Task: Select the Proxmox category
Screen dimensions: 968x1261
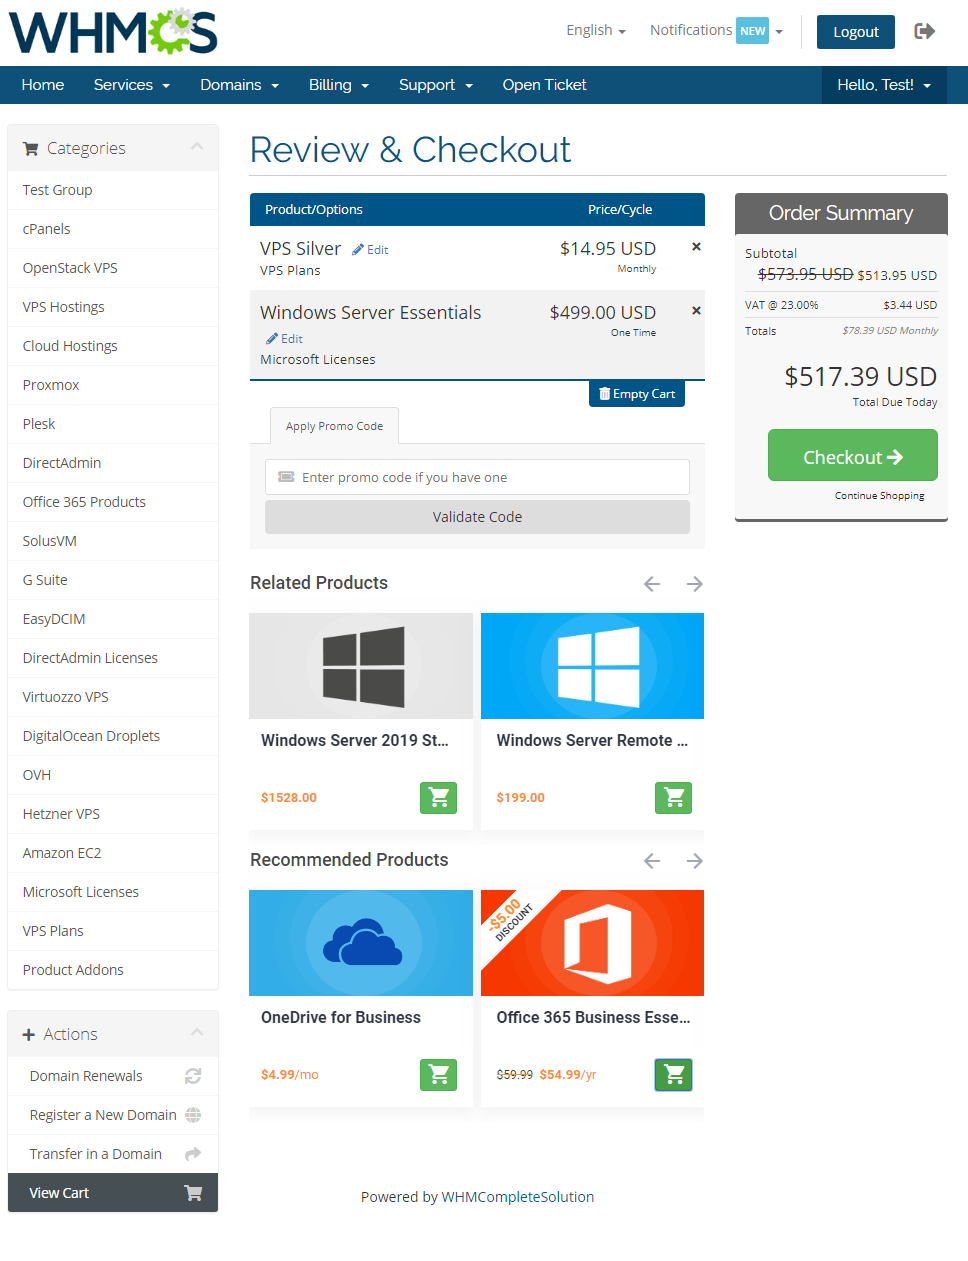Action: pos(113,385)
